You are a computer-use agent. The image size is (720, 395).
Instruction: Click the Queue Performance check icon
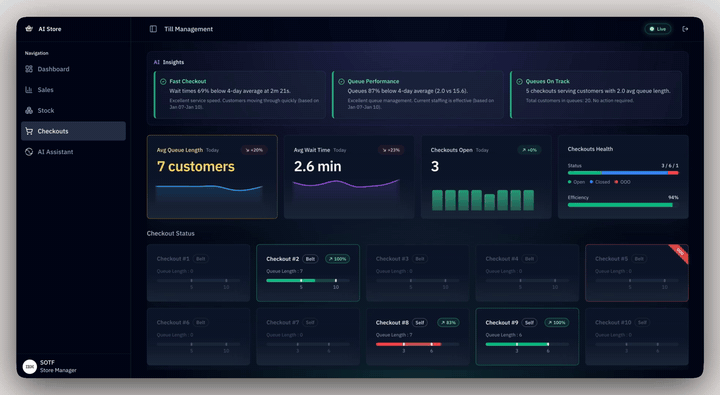click(341, 81)
